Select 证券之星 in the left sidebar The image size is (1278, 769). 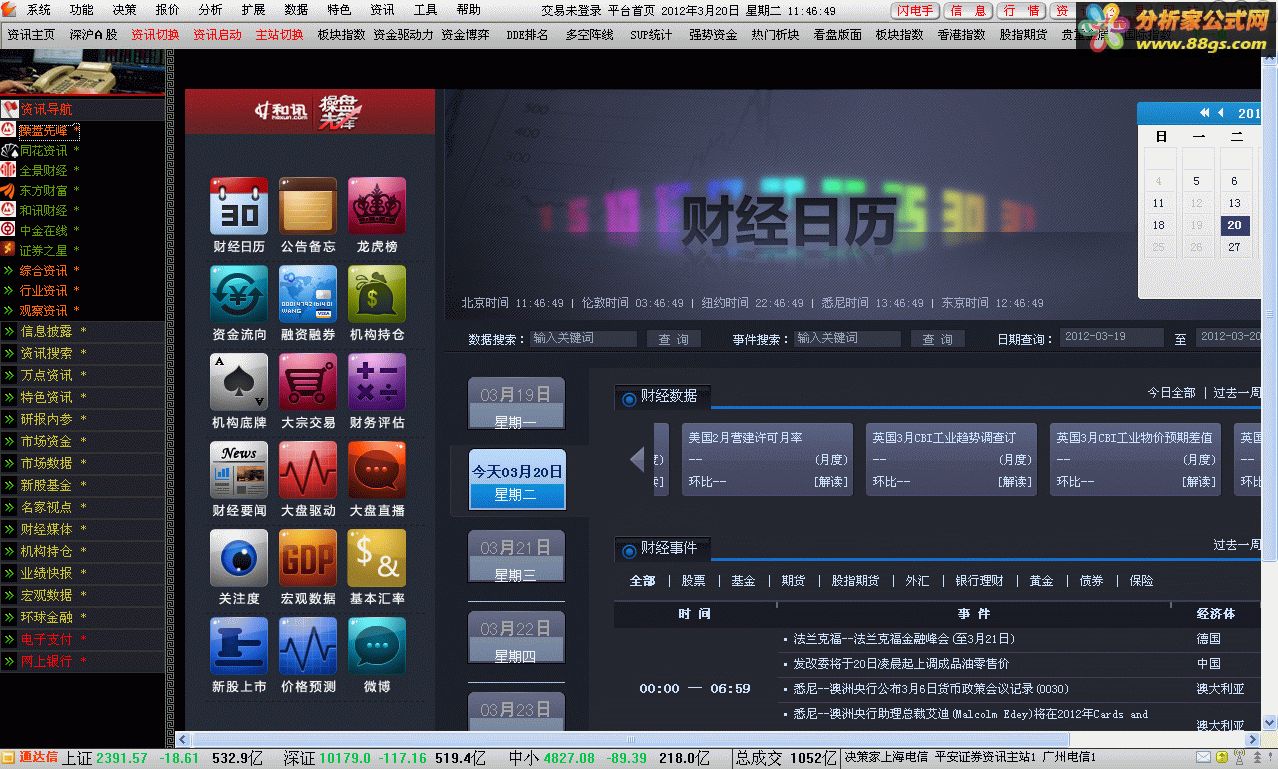pos(44,250)
